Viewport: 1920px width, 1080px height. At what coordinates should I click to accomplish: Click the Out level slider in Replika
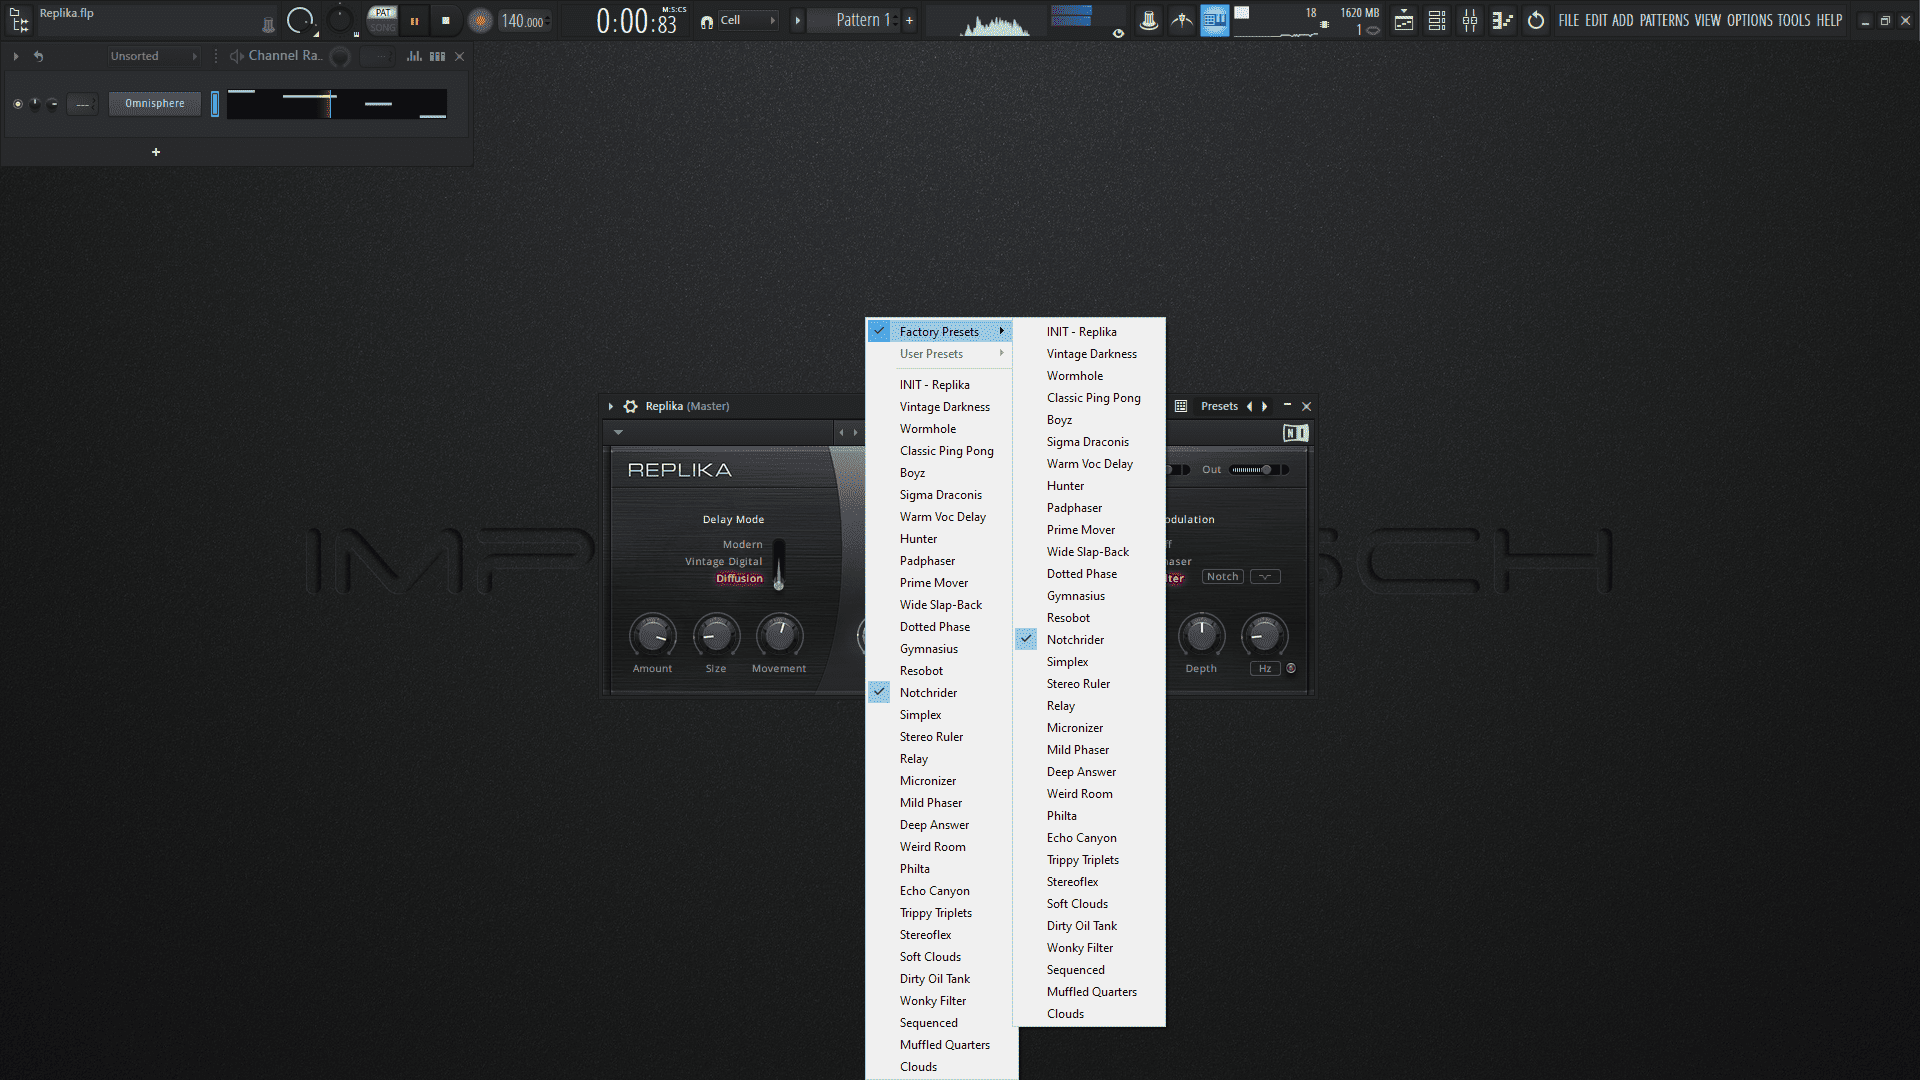[x=1258, y=470]
